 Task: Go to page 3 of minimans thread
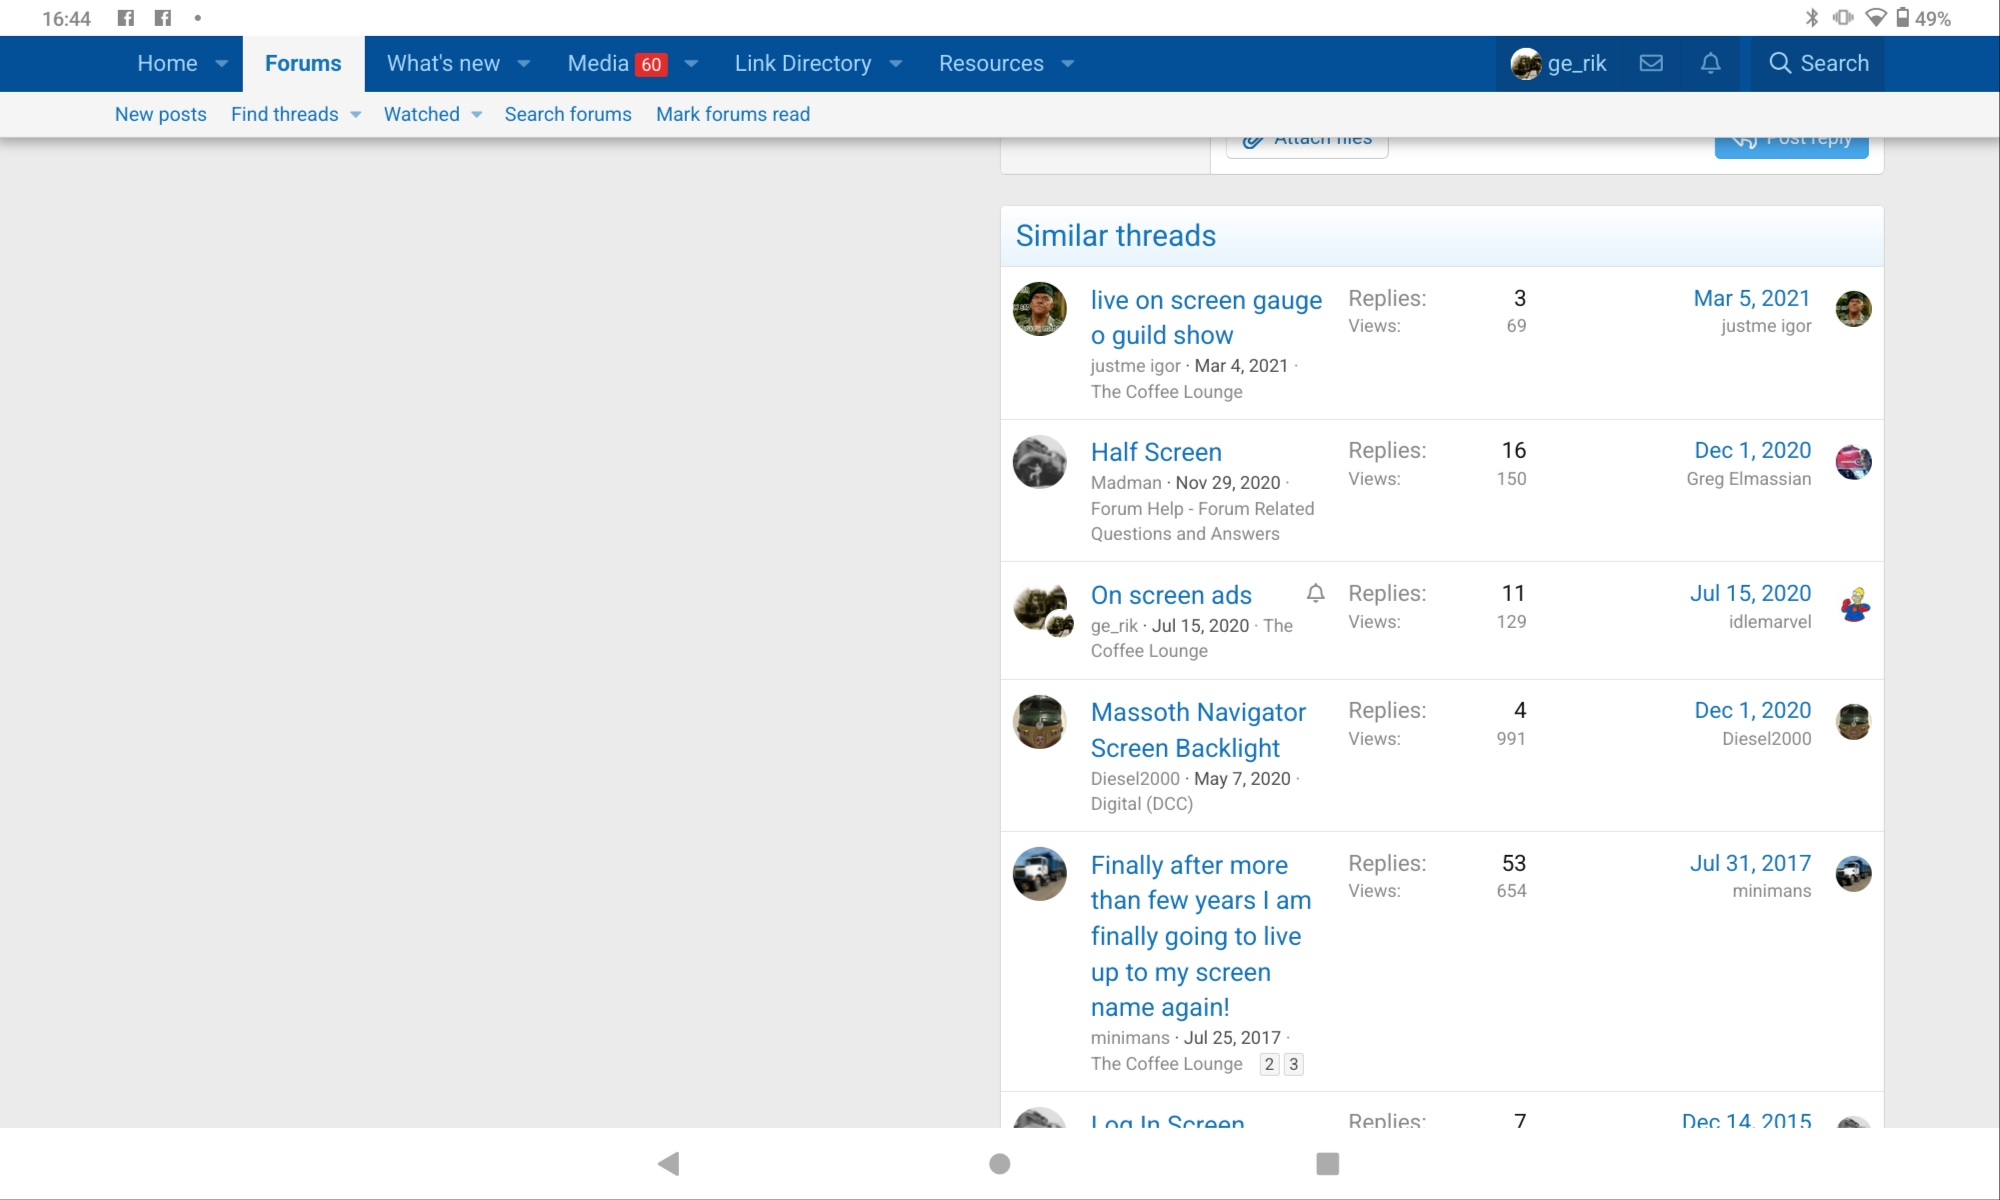pyautogui.click(x=1293, y=1064)
